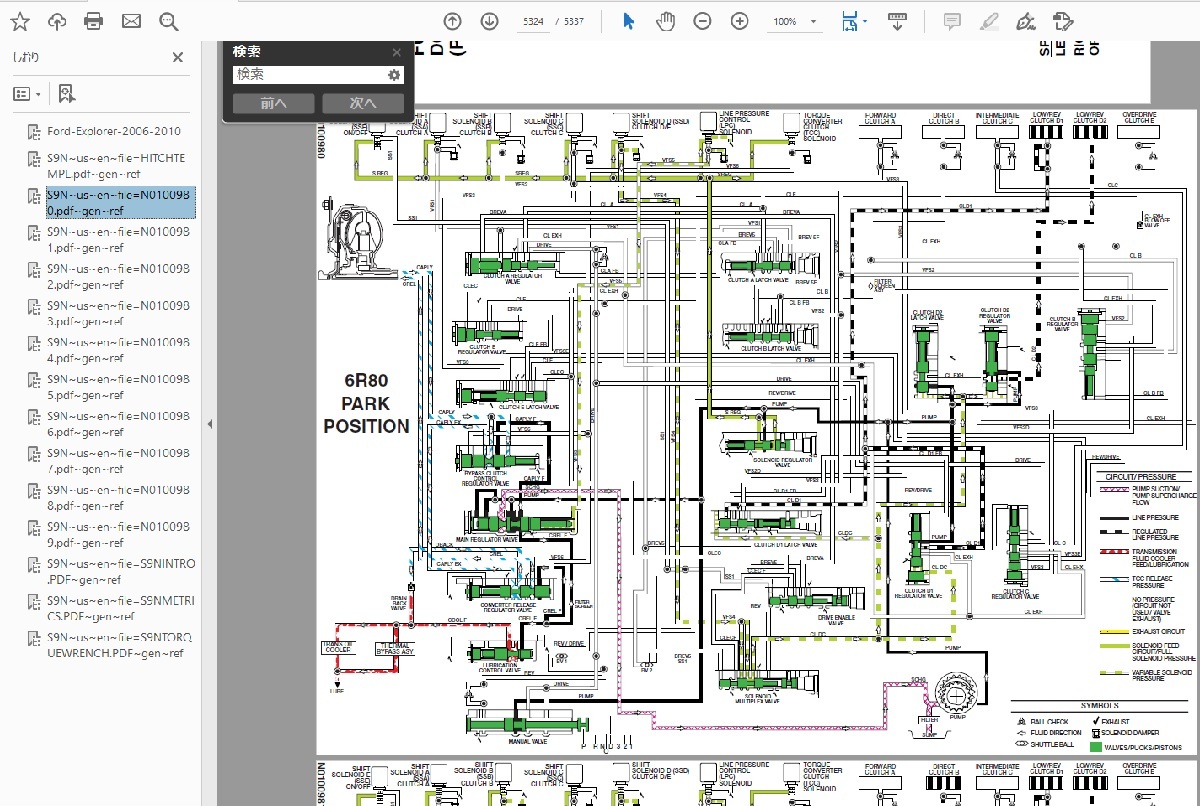Activate the arrow Selection tool
Viewport: 1200px width, 806px height.
pos(629,21)
